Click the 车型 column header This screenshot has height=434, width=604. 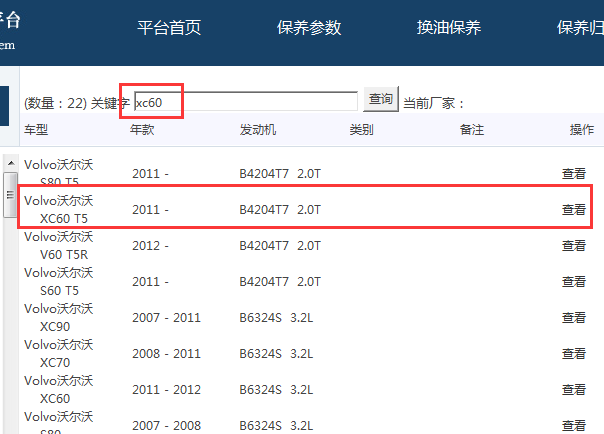36,130
